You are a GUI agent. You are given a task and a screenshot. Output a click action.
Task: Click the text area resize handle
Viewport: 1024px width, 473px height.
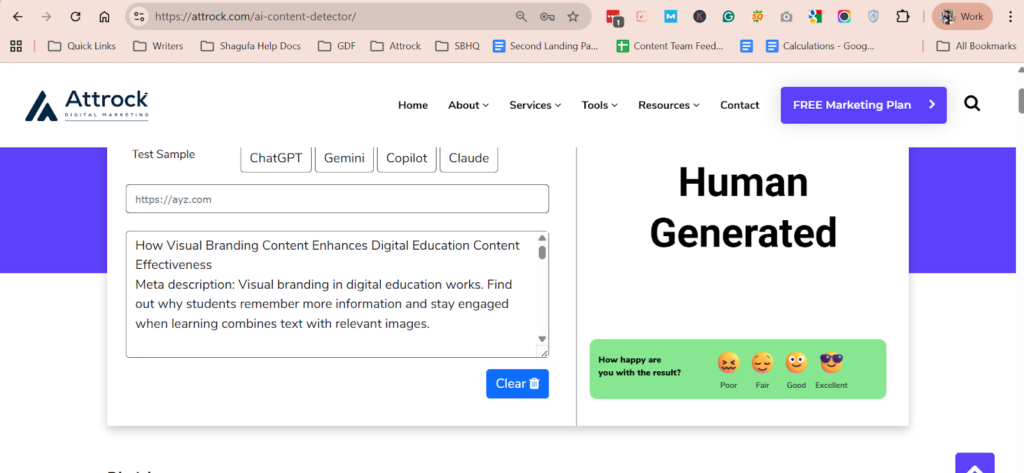coord(543,352)
